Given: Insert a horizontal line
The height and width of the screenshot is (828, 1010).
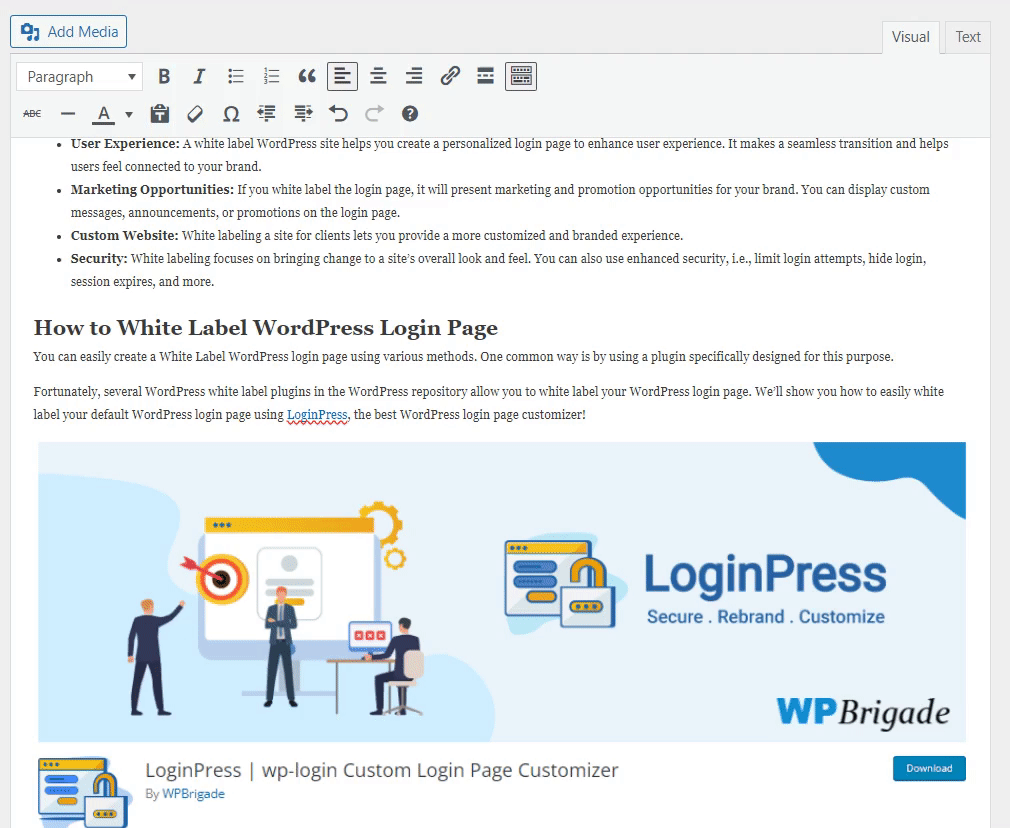Looking at the screenshot, I should pos(68,114).
